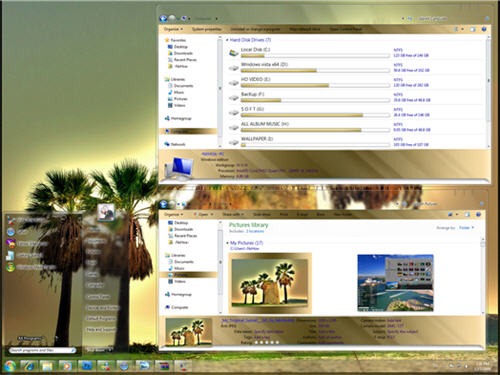This screenshot has height=375, width=500.
Task: Open Help icon in Pictures window toolbar
Action: pyautogui.click(x=478, y=214)
